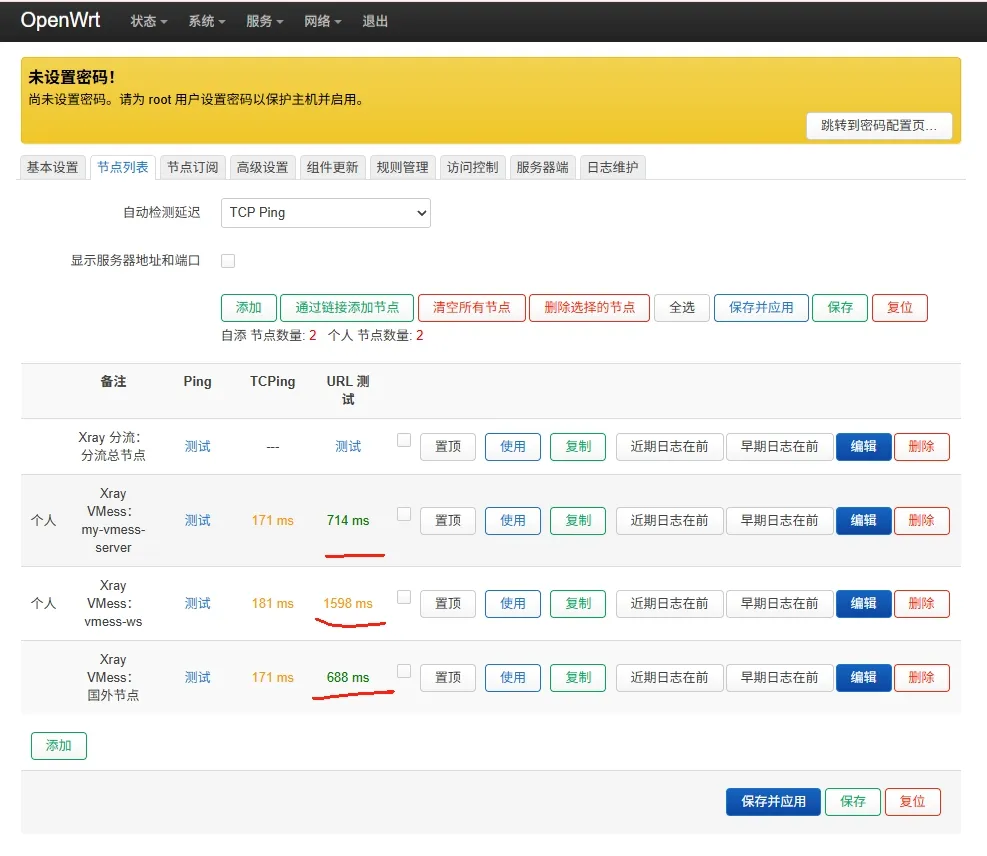Image resolution: width=987 pixels, height=856 pixels.
Task: Go to password config page button
Action: [879, 125]
